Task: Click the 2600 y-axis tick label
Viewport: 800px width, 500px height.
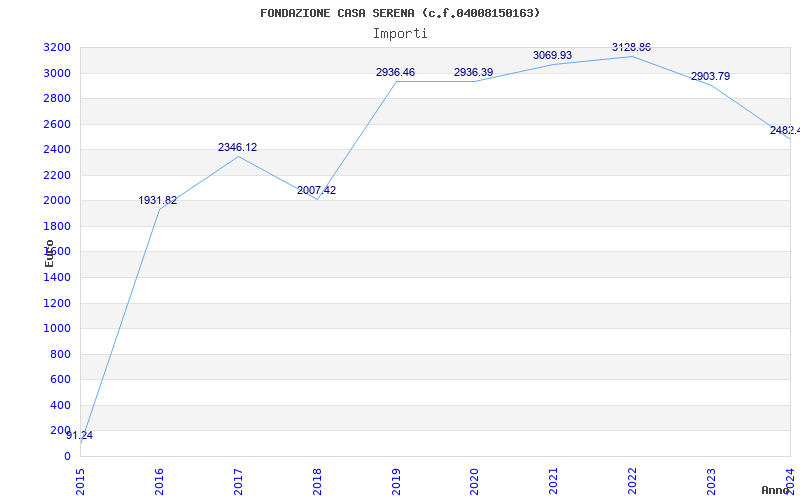Action: point(57,124)
